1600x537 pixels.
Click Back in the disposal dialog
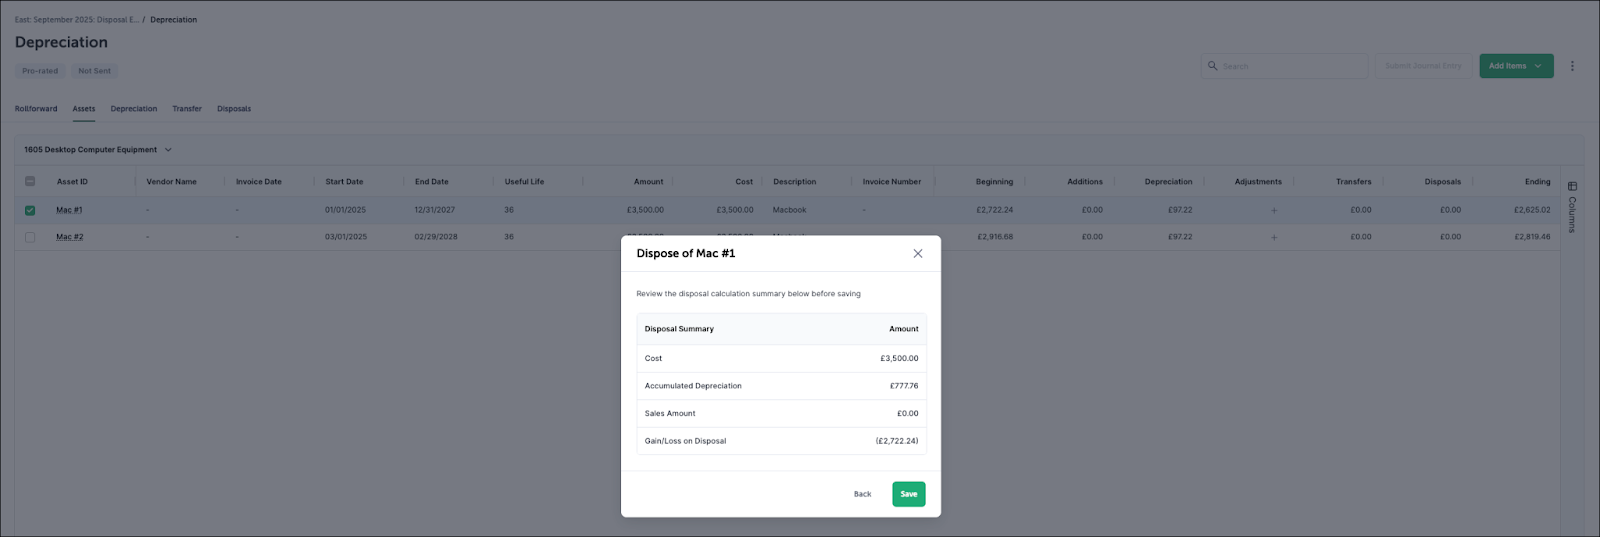862,494
